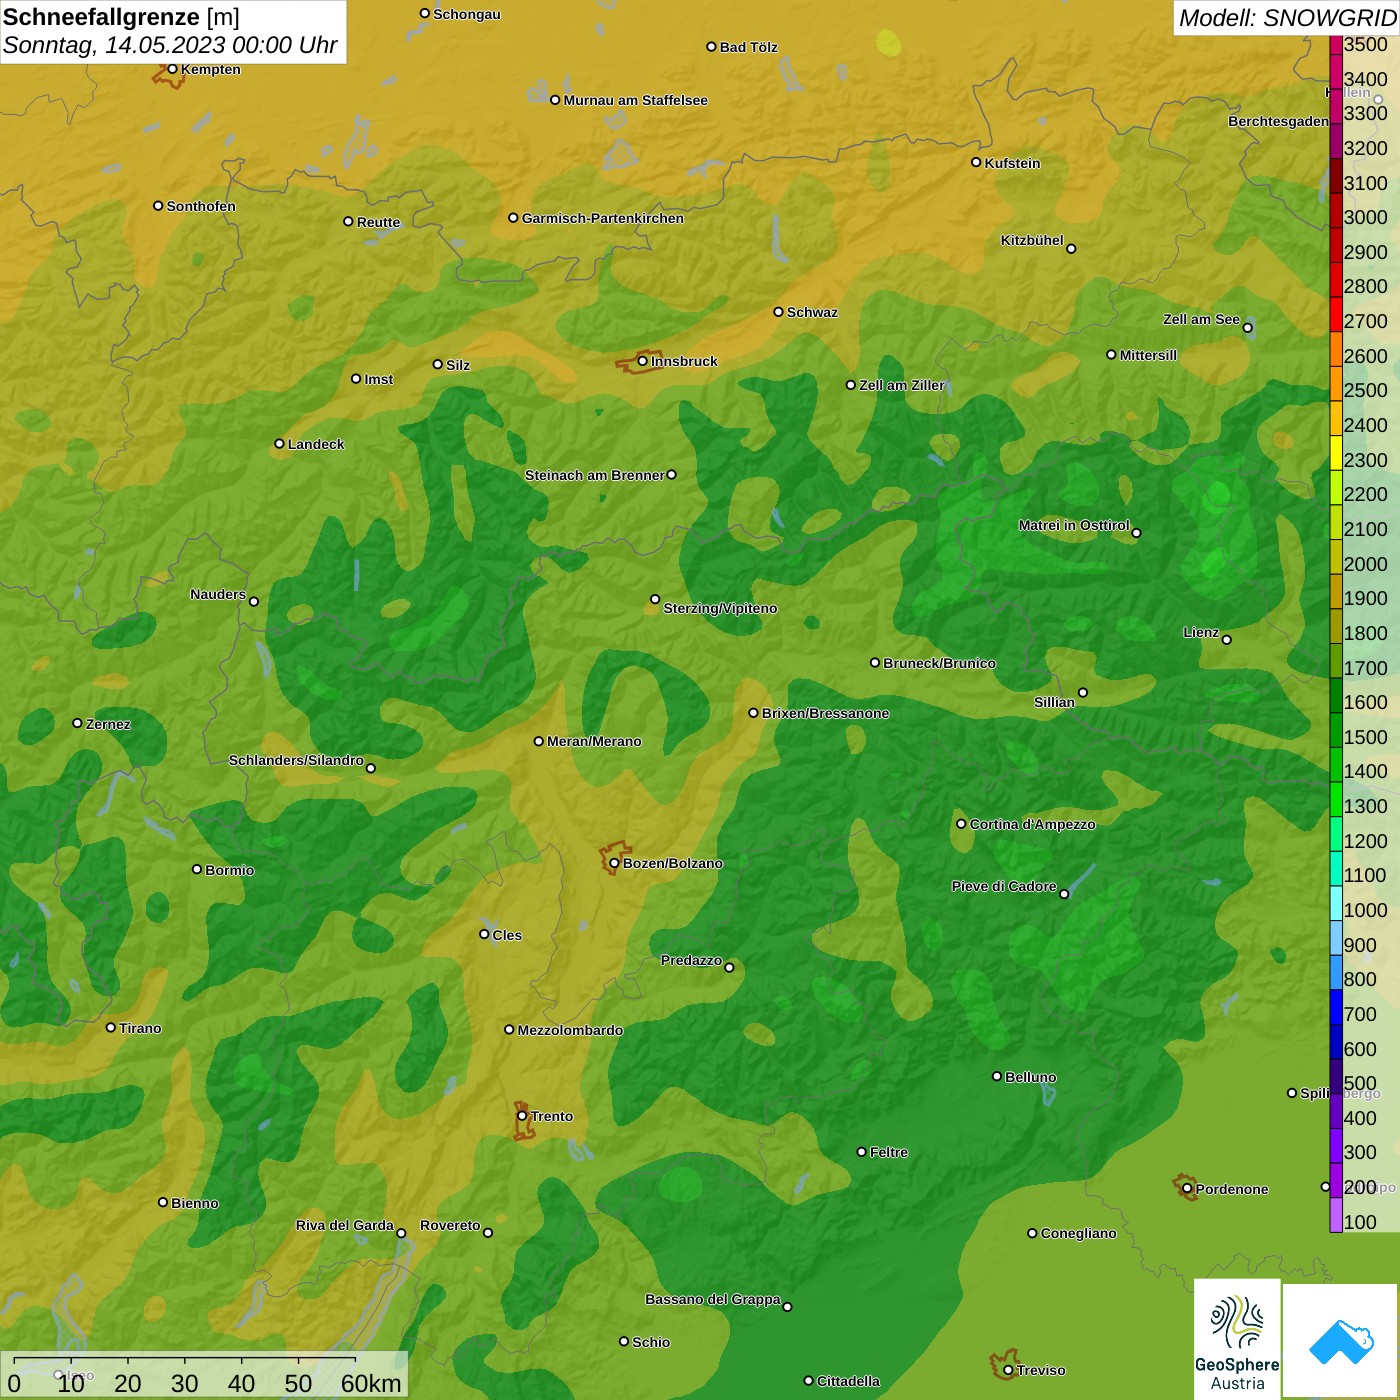Select the Innsbruck city marker
This screenshot has height=1400, width=1400.
[x=643, y=361]
